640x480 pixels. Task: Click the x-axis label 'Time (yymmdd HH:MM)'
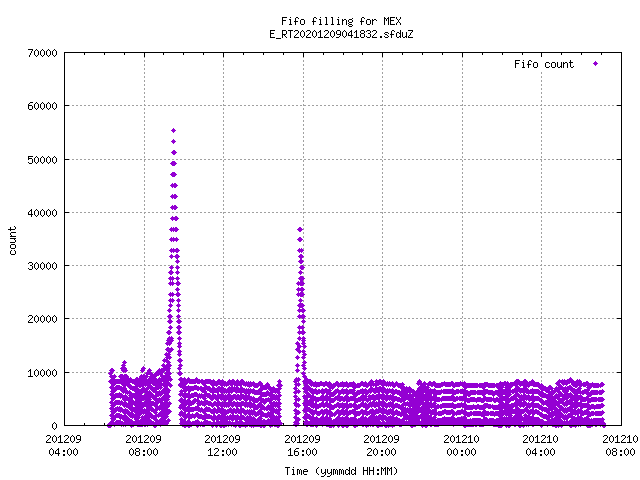341,471
